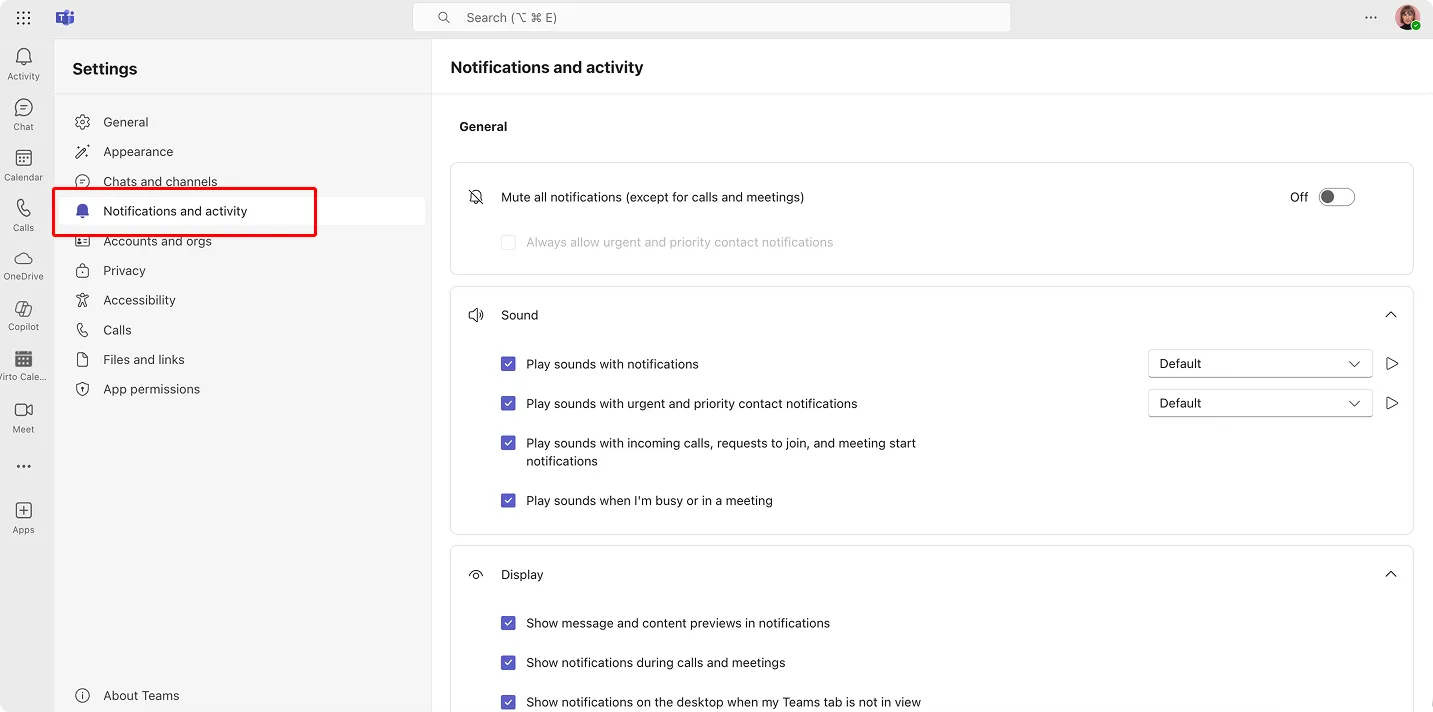This screenshot has height=712, width=1433.
Task: Collapse the Display section
Action: (1390, 574)
